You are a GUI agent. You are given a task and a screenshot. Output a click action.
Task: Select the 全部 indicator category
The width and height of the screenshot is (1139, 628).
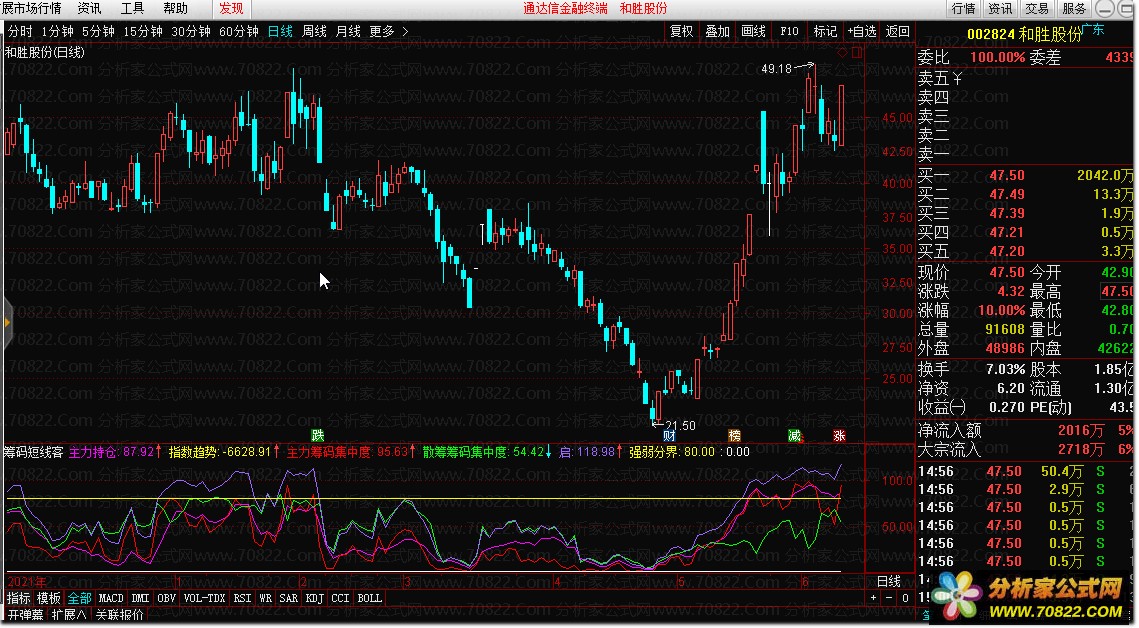coord(79,598)
